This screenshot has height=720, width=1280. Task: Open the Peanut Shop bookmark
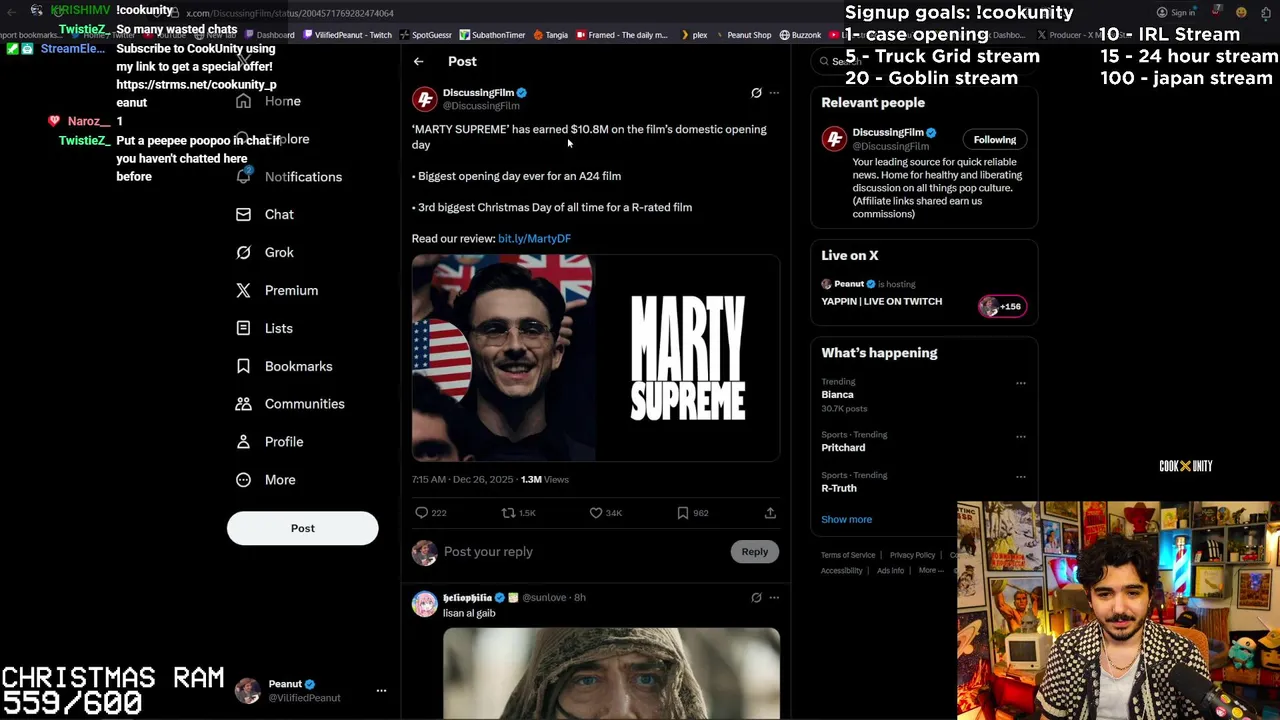pos(743,35)
